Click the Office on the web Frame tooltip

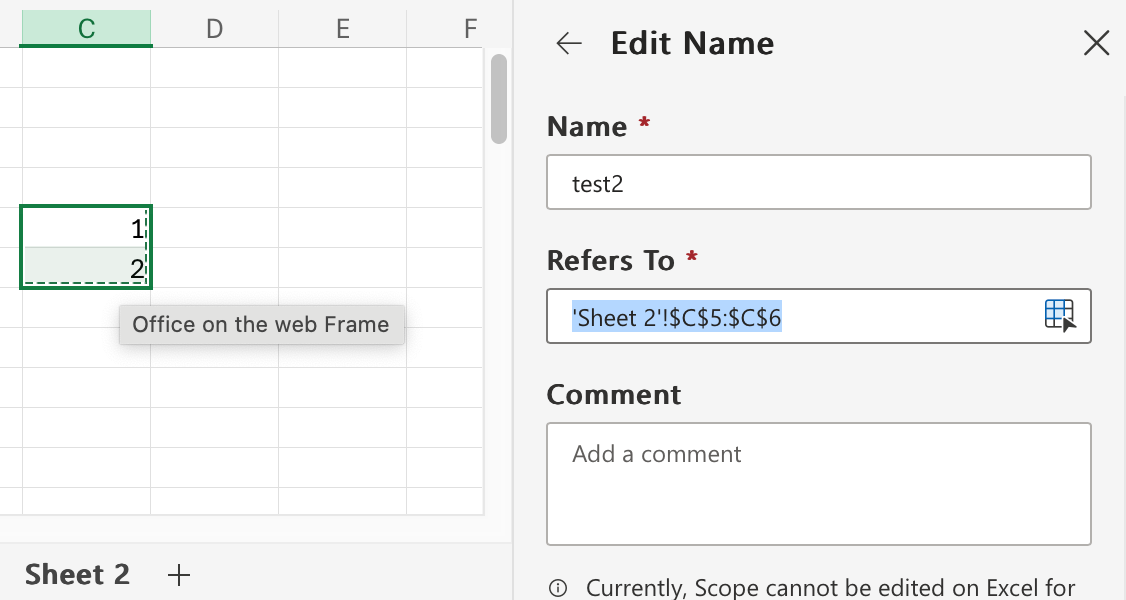tap(261, 325)
